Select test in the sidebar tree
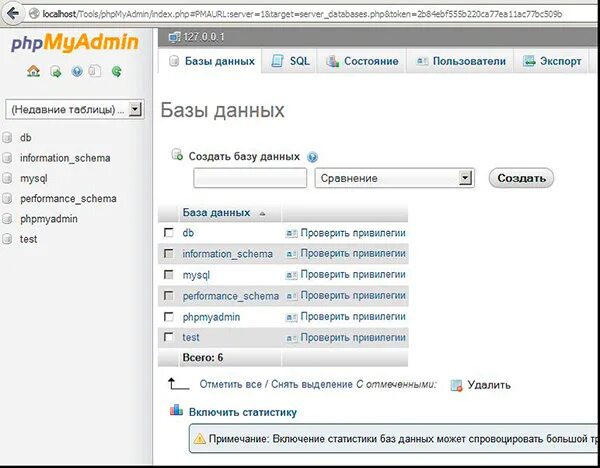 28,239
